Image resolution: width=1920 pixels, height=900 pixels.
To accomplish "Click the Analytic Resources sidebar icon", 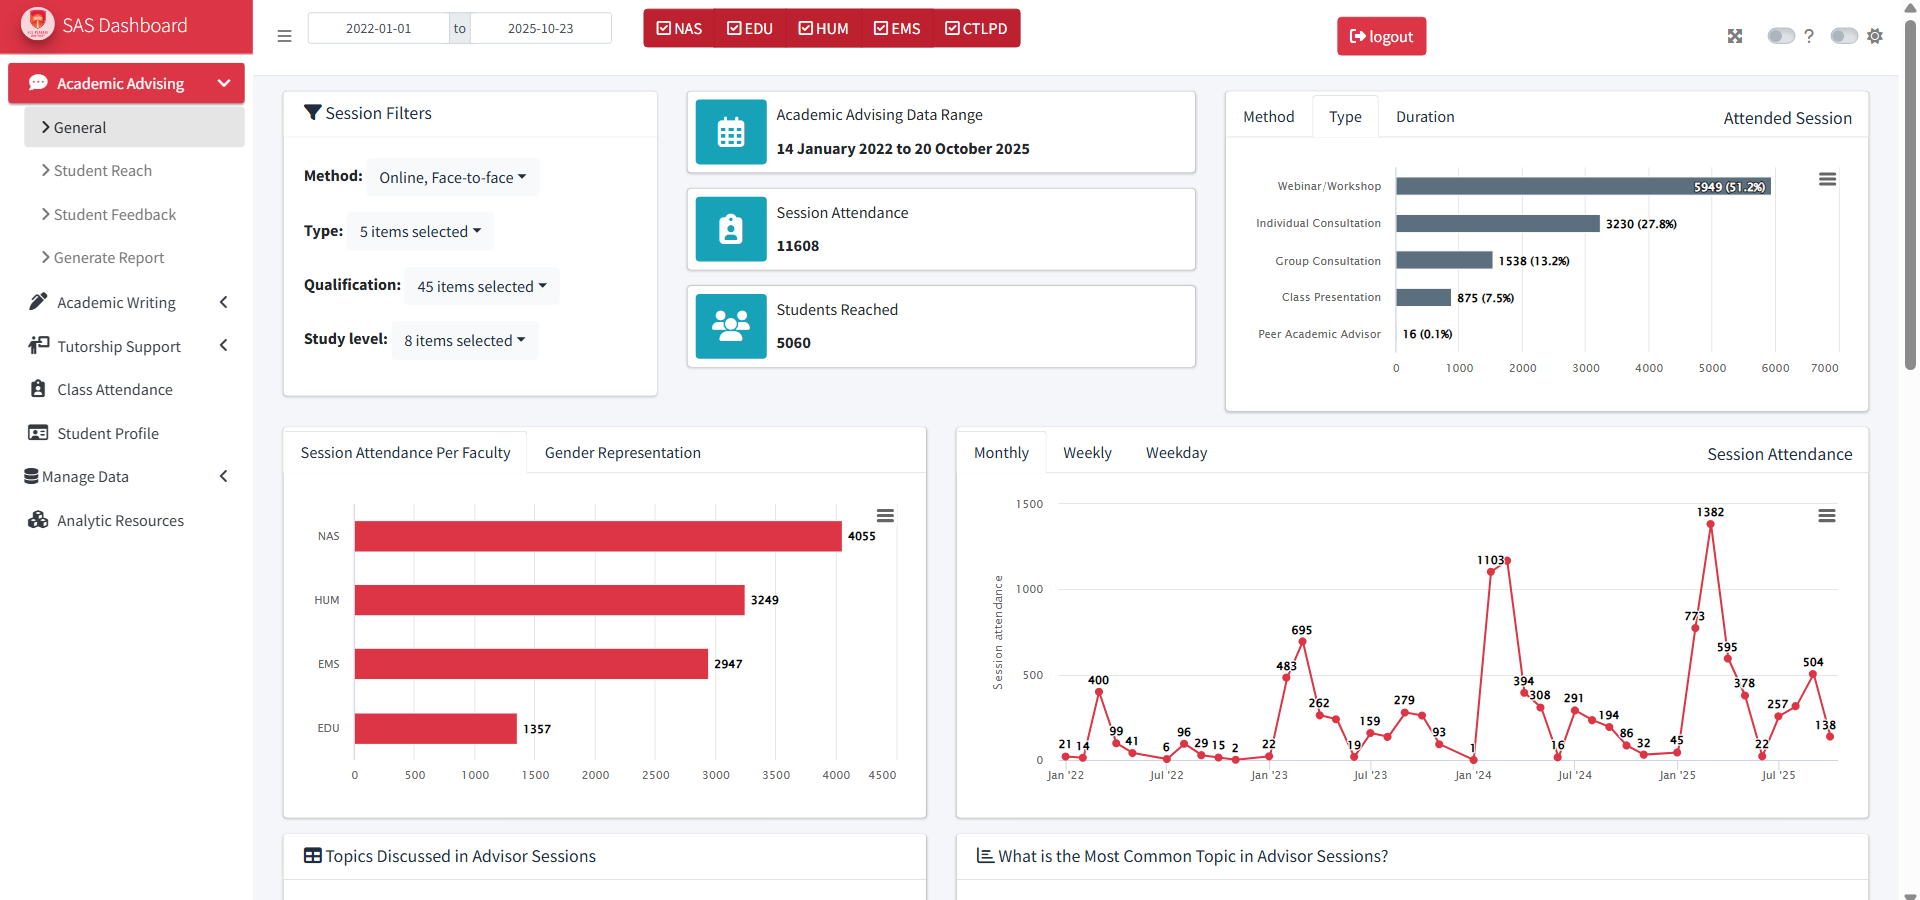I will click(x=38, y=520).
